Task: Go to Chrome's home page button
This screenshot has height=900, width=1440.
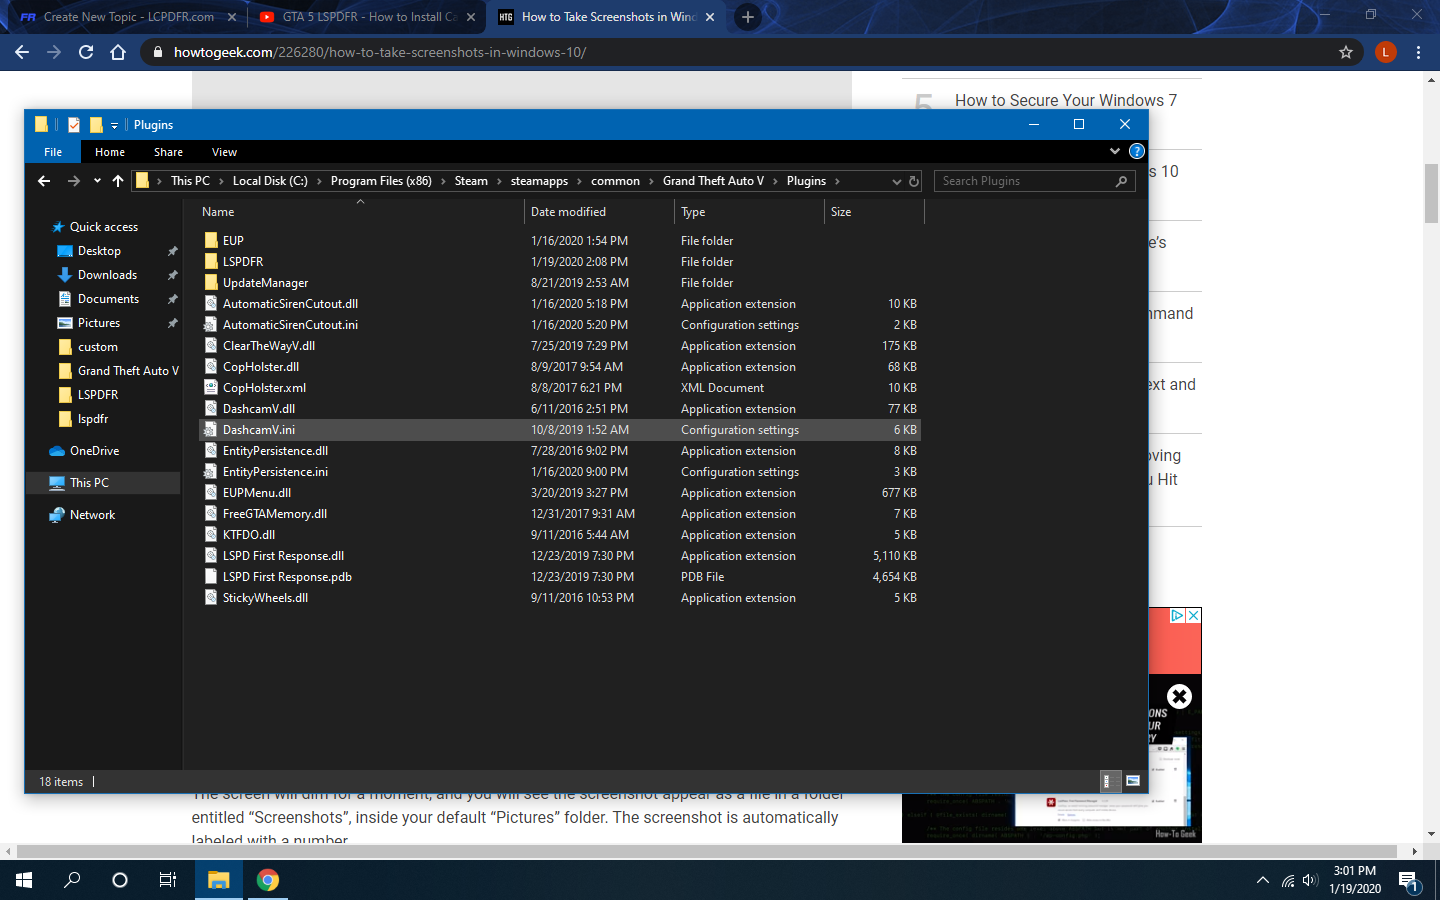Action: 118,52
